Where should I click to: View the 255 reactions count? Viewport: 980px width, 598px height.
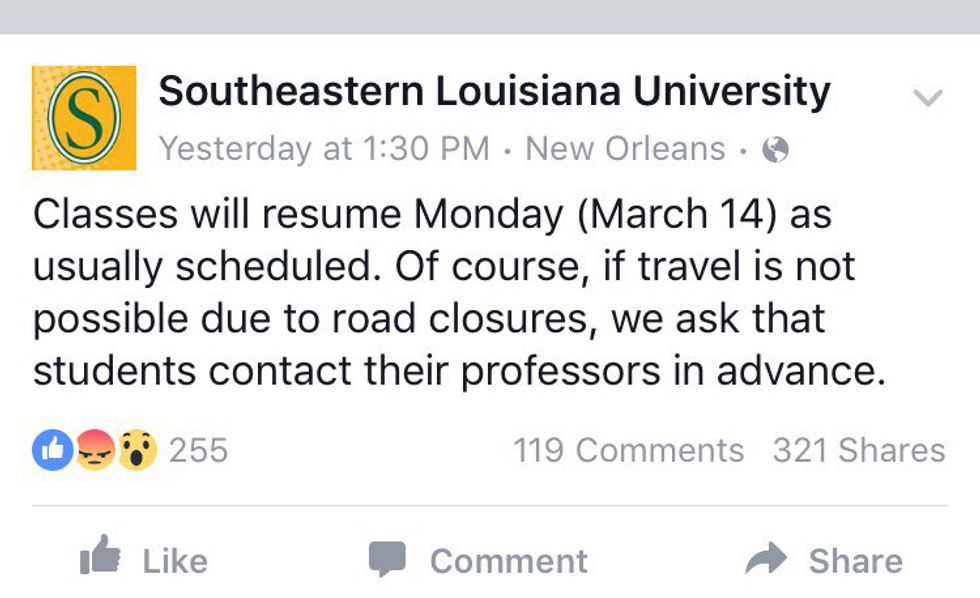click(198, 451)
